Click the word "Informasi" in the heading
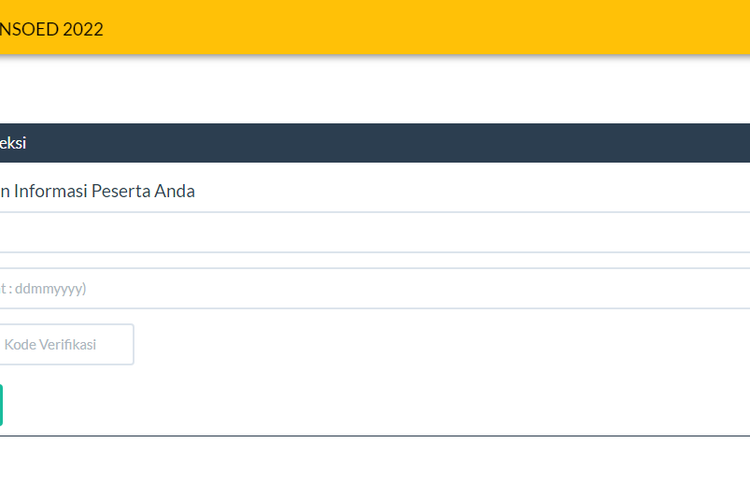The width and height of the screenshot is (750, 500). [x=51, y=191]
